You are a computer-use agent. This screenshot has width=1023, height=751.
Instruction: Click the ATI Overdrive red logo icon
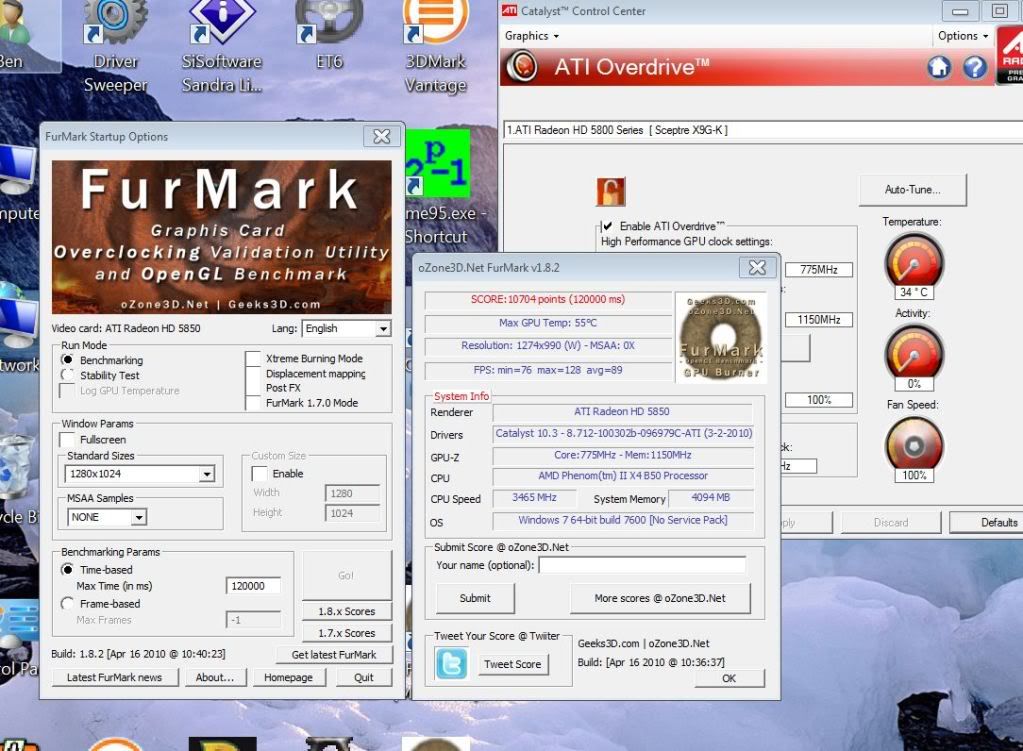coord(522,67)
